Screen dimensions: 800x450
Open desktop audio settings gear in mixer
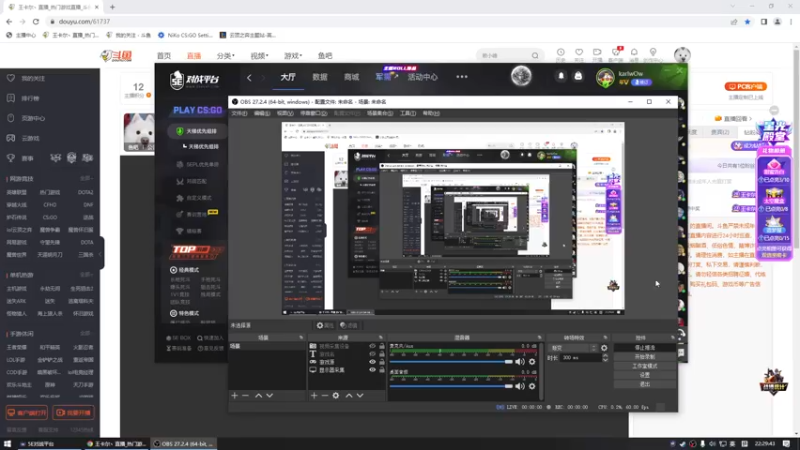532,386
